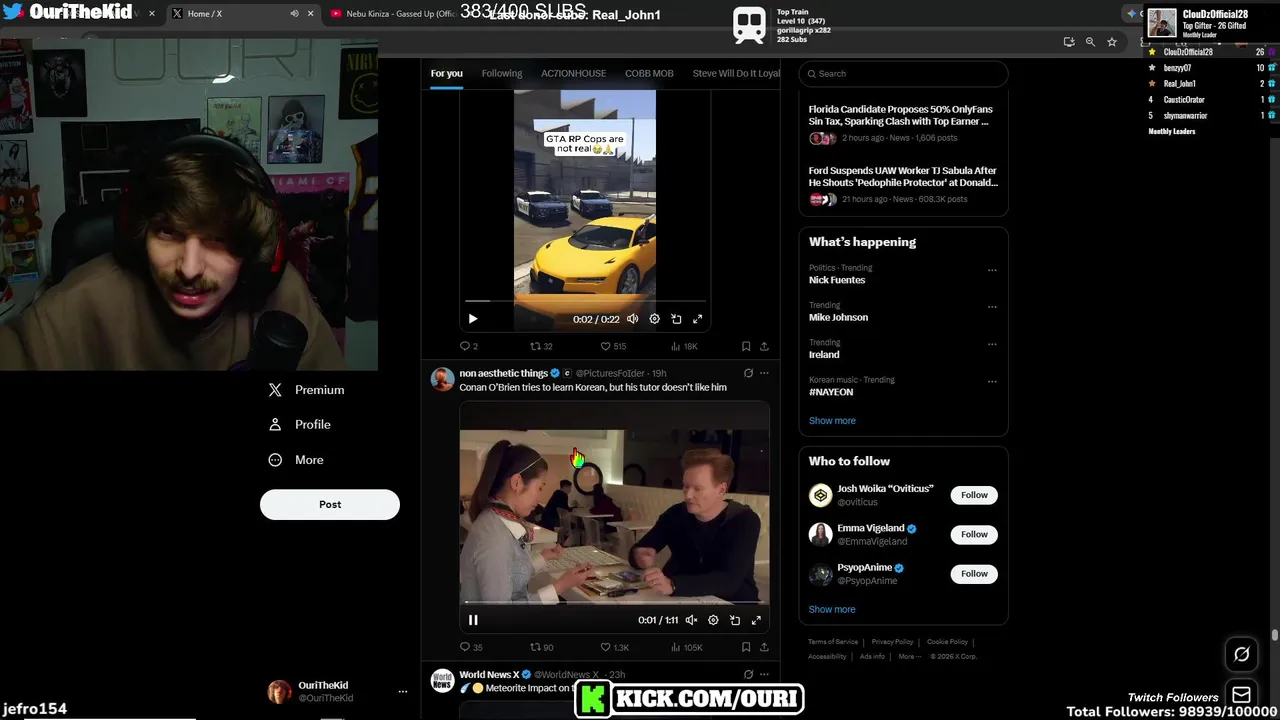1280x720 pixels.
Task: Seek on the Conan video progress bar
Action: pos(614,602)
